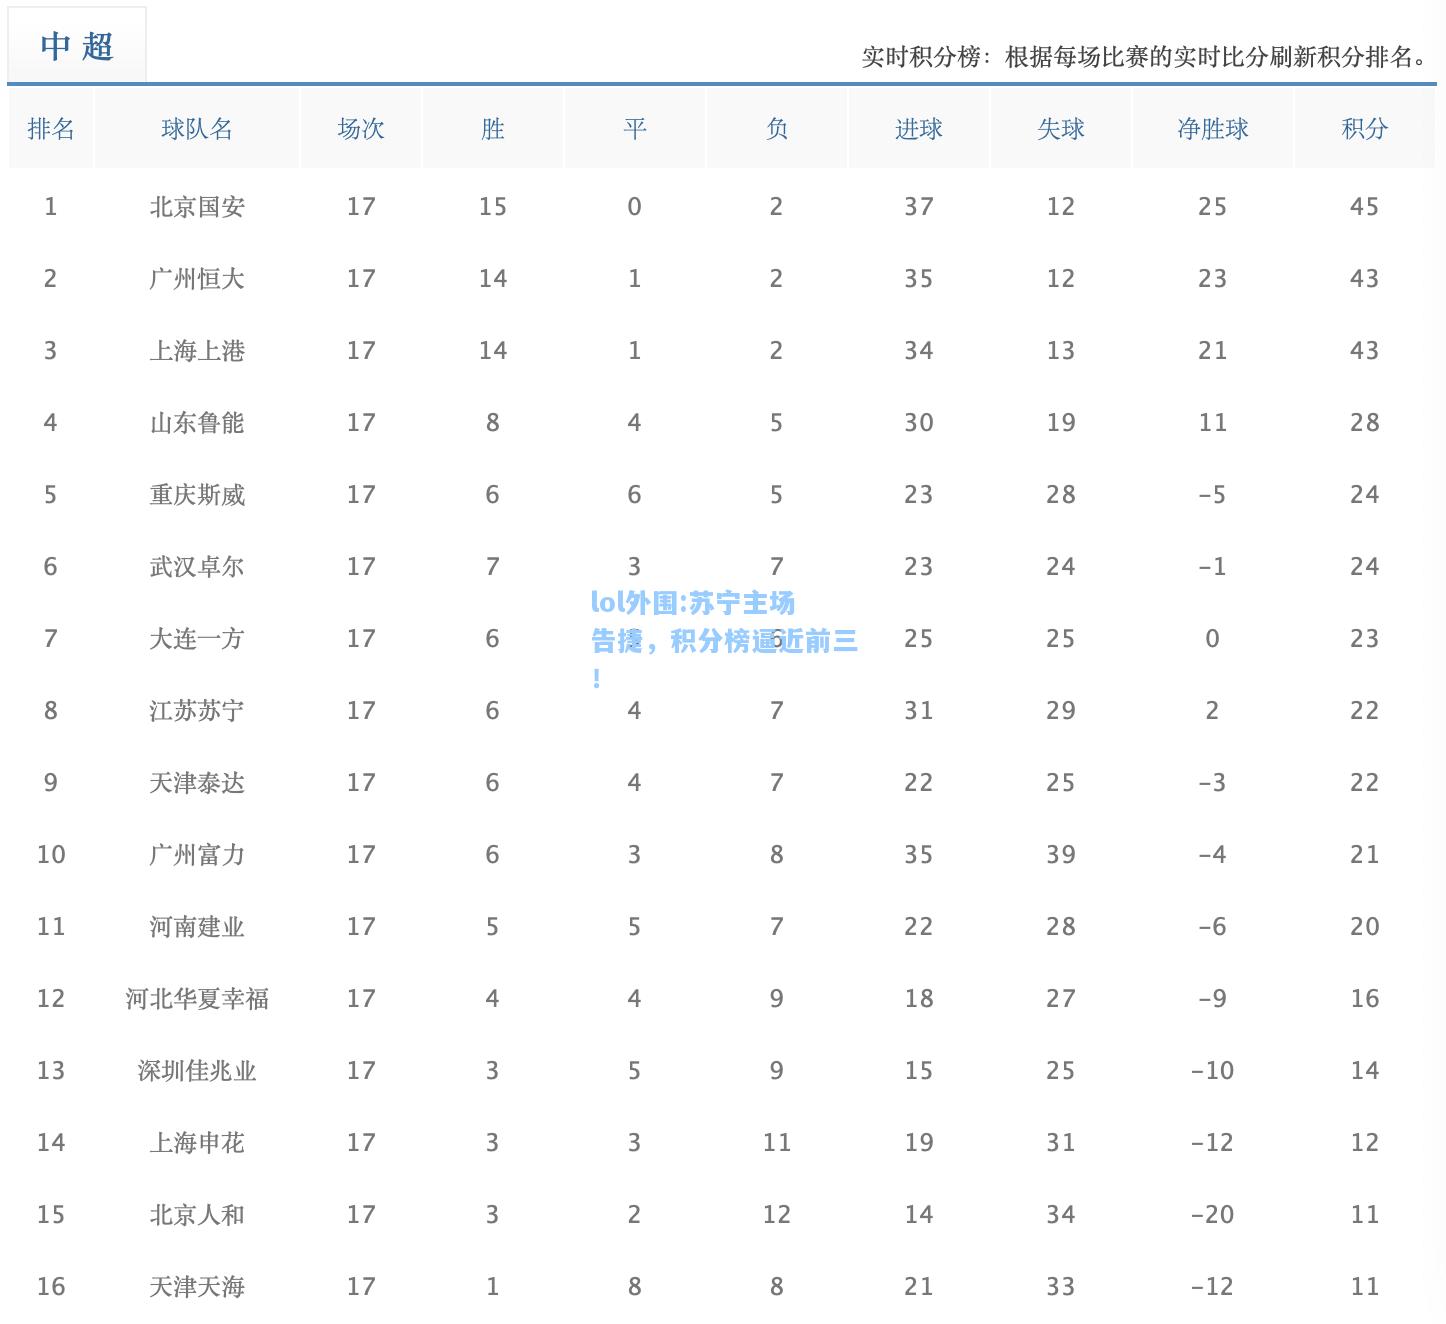Viewport: 1446px width, 1324px height.
Task: Click 深圳佳兆业 goal difference -10
Action: (x=1213, y=1071)
